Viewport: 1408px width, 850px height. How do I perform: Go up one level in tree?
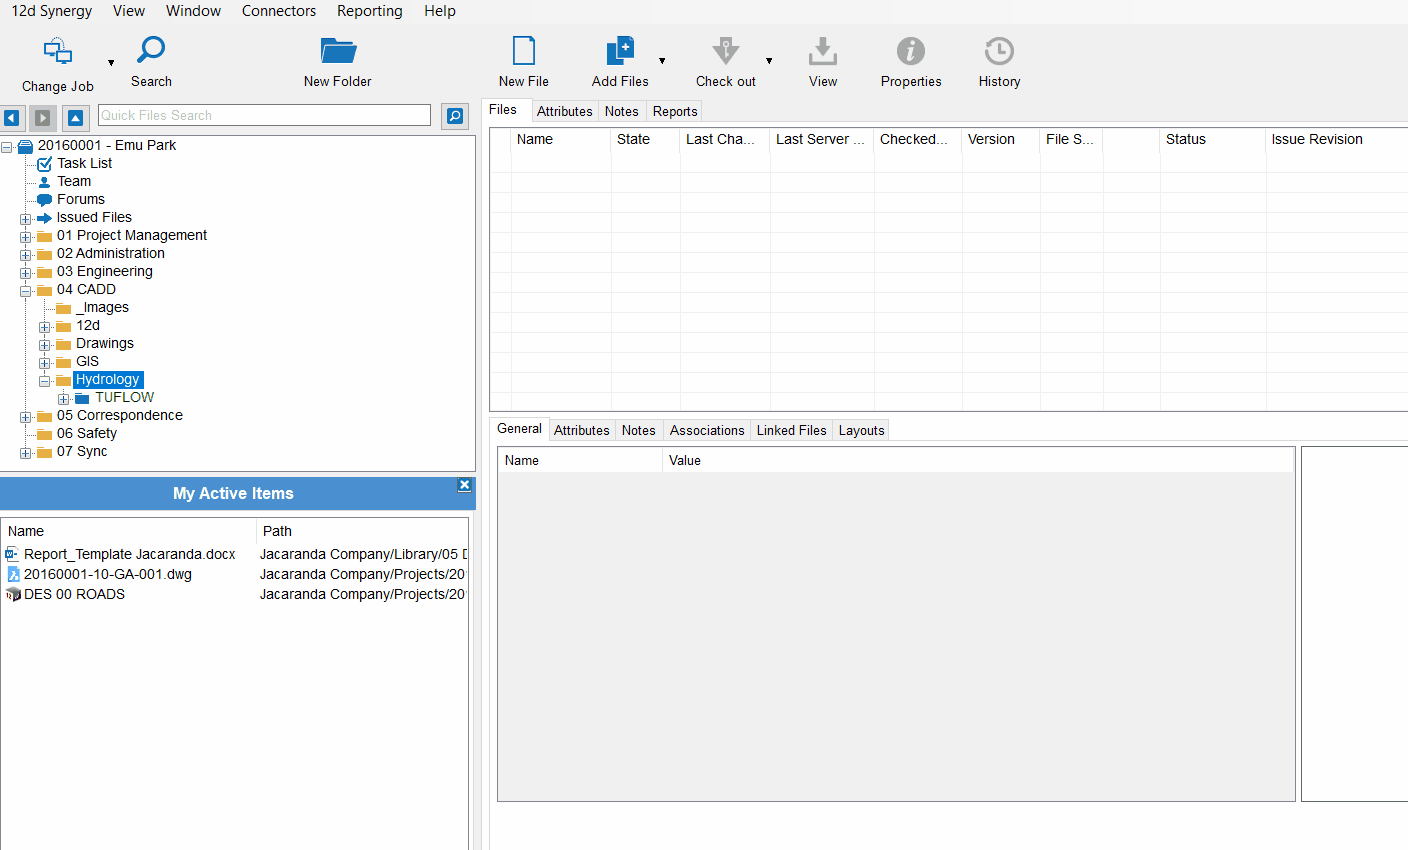click(75, 118)
